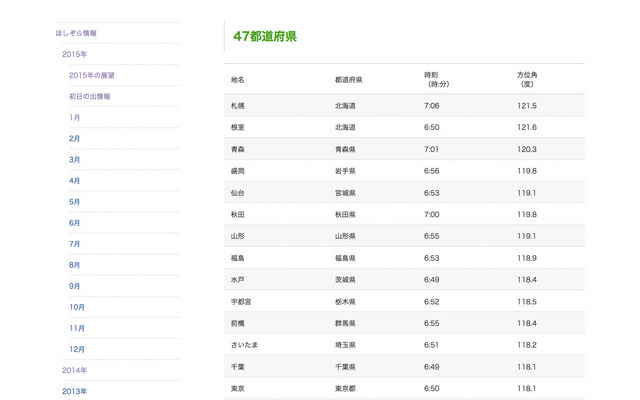This screenshot has width=640, height=400.
Task: Select the 山形 place name cell
Action: click(x=238, y=236)
